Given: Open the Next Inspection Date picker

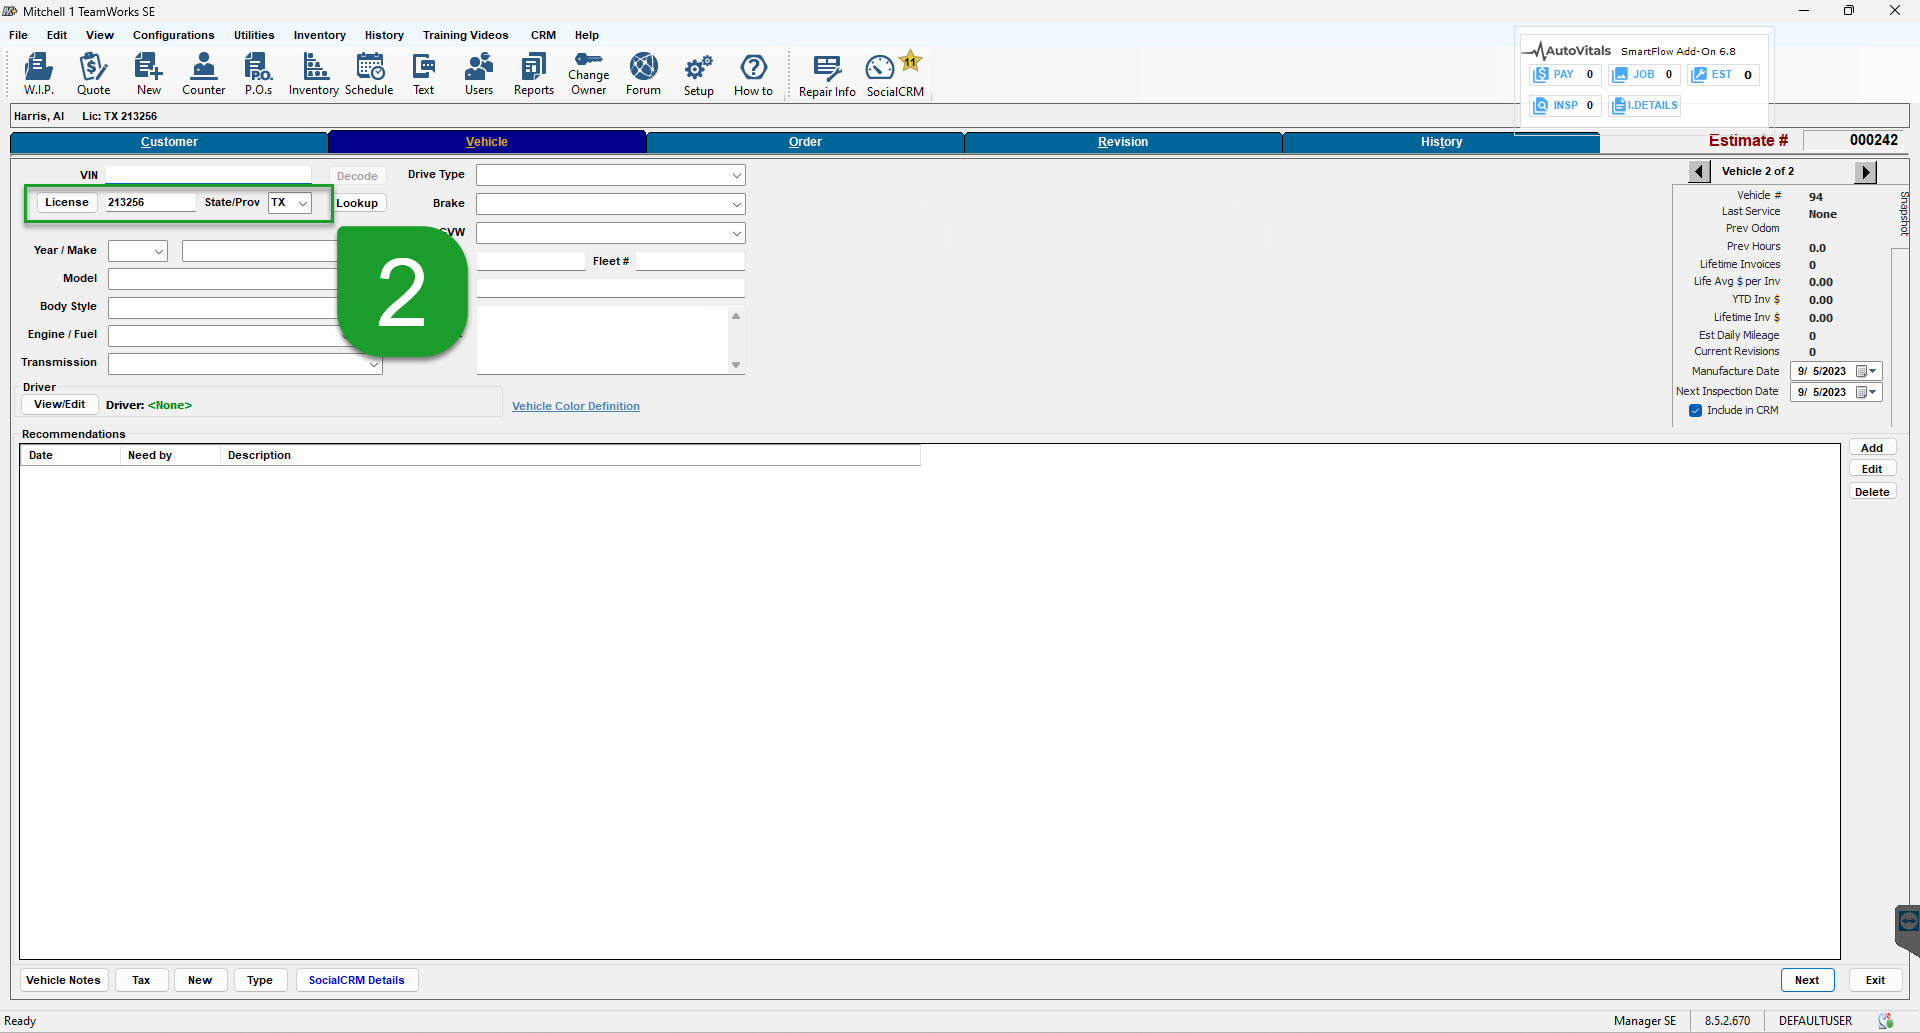Looking at the screenshot, I should tap(1866, 392).
